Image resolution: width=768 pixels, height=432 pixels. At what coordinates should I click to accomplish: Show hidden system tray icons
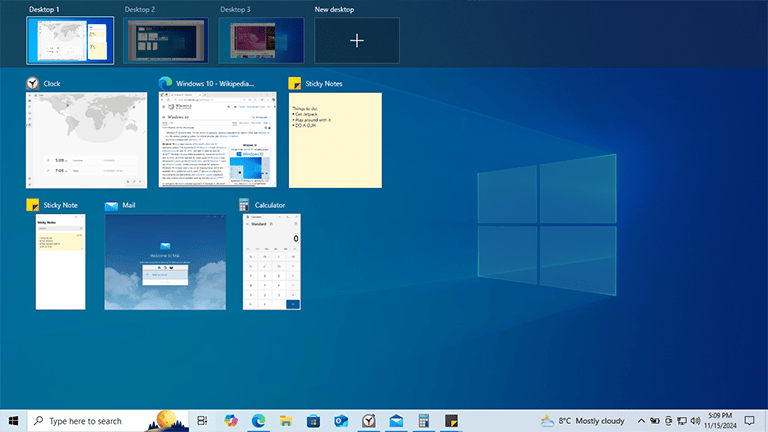641,421
